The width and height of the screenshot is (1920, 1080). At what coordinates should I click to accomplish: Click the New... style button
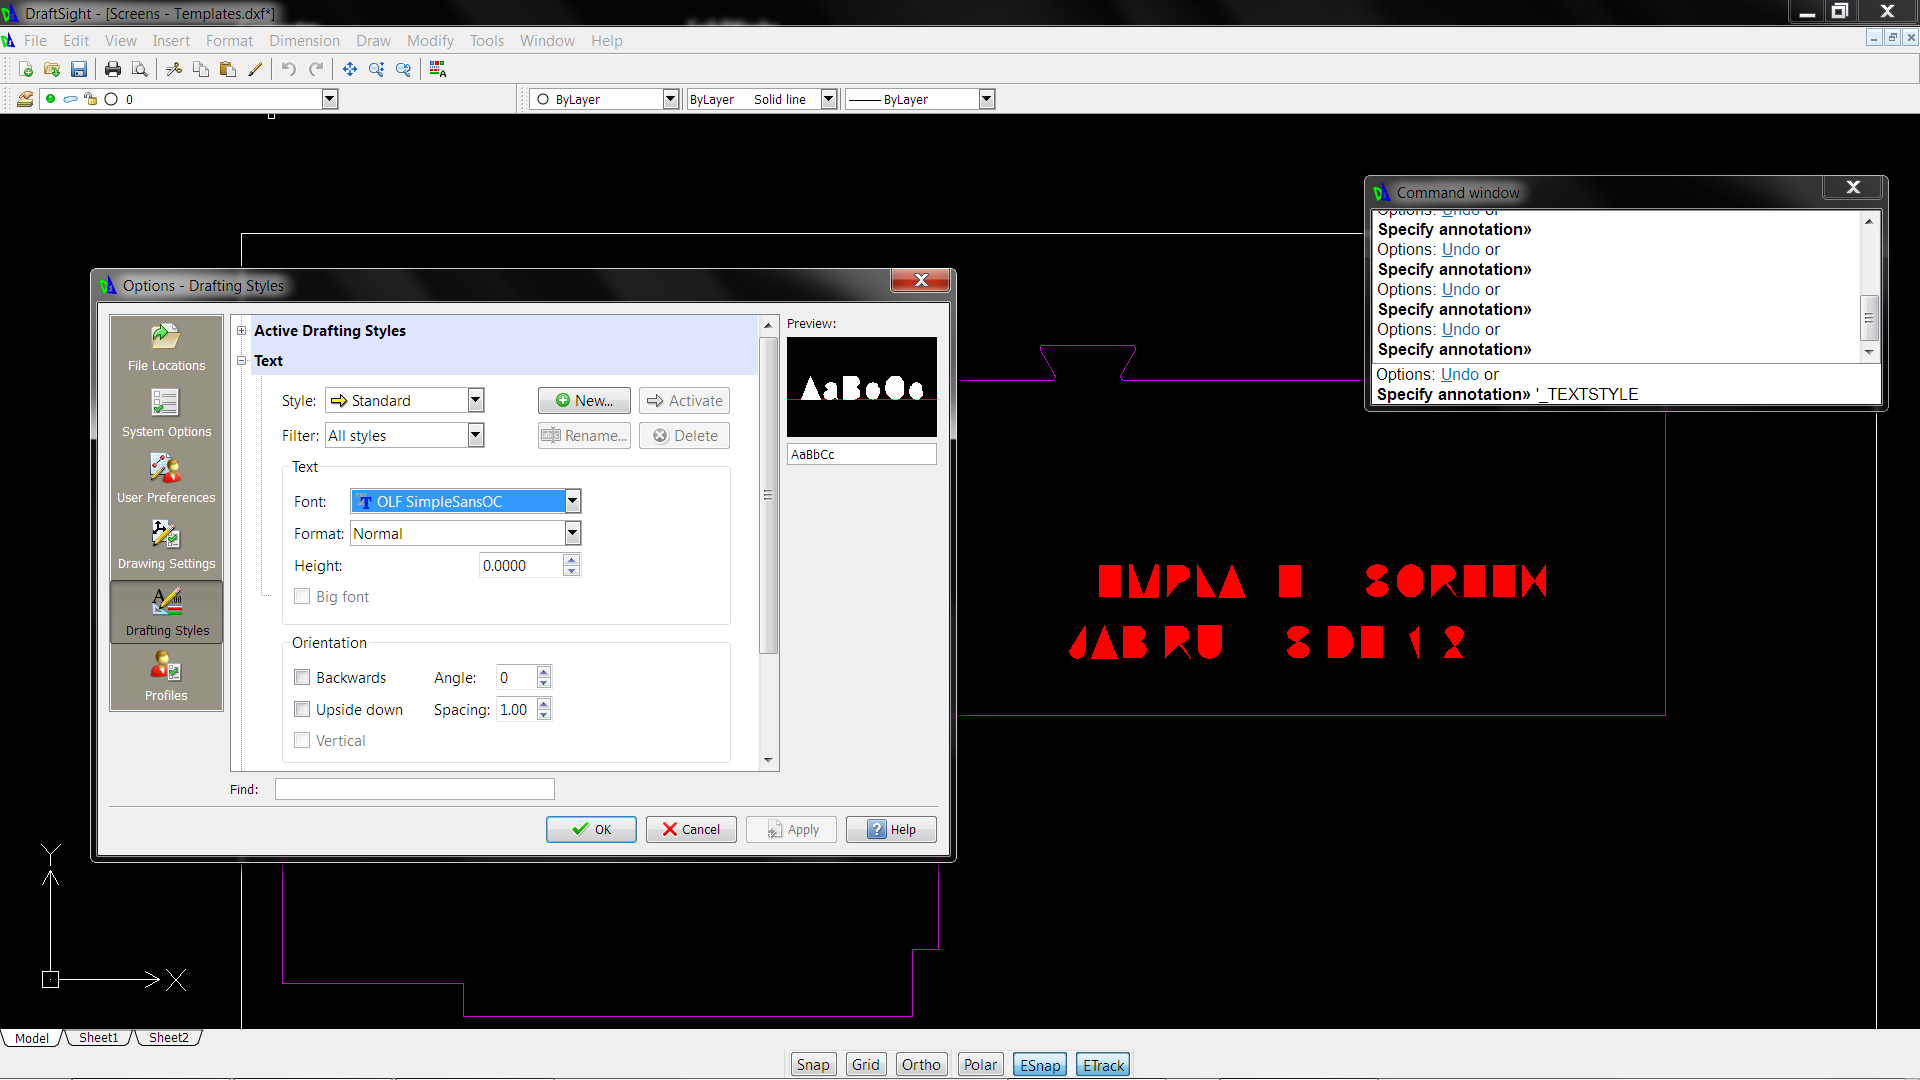[584, 401]
